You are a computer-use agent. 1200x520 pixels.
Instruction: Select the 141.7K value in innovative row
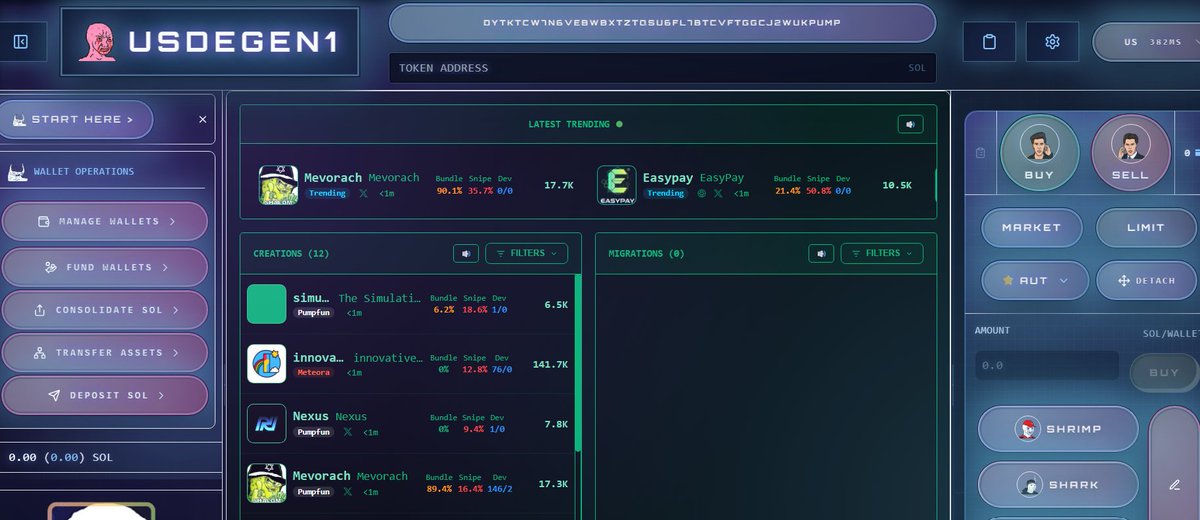[550, 365]
